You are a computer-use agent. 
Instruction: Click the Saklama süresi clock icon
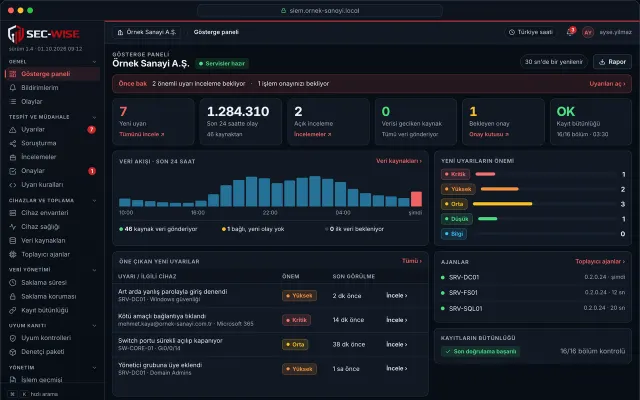(13, 282)
